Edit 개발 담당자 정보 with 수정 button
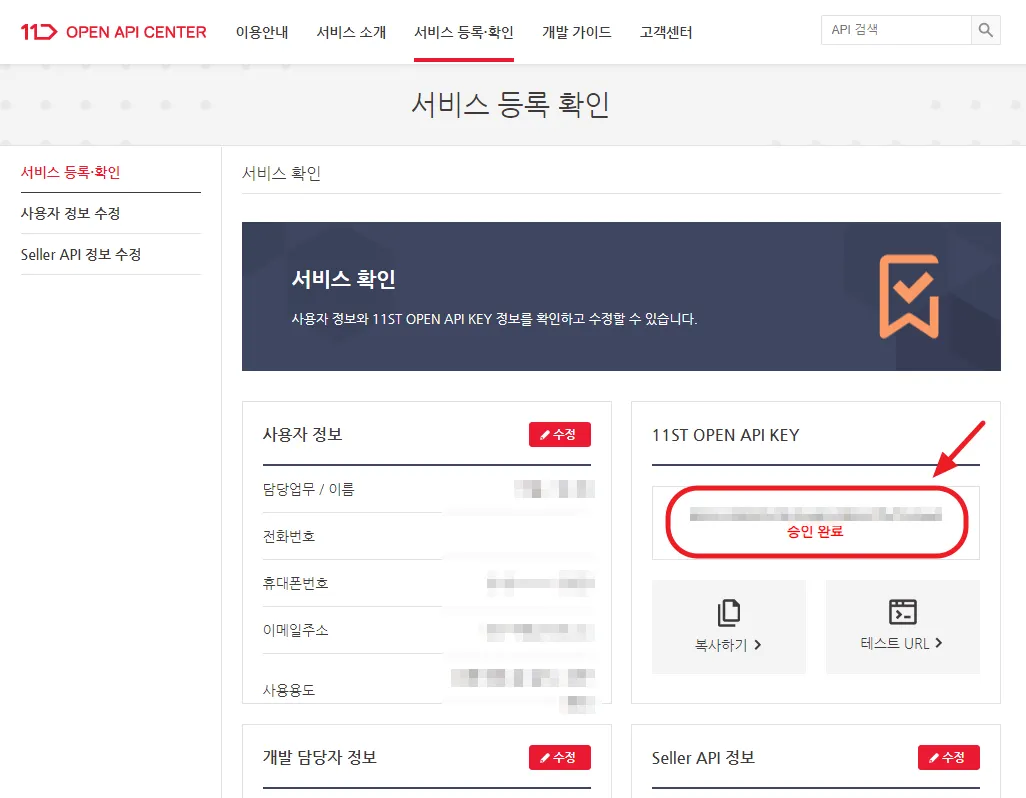1026x798 pixels. click(559, 757)
